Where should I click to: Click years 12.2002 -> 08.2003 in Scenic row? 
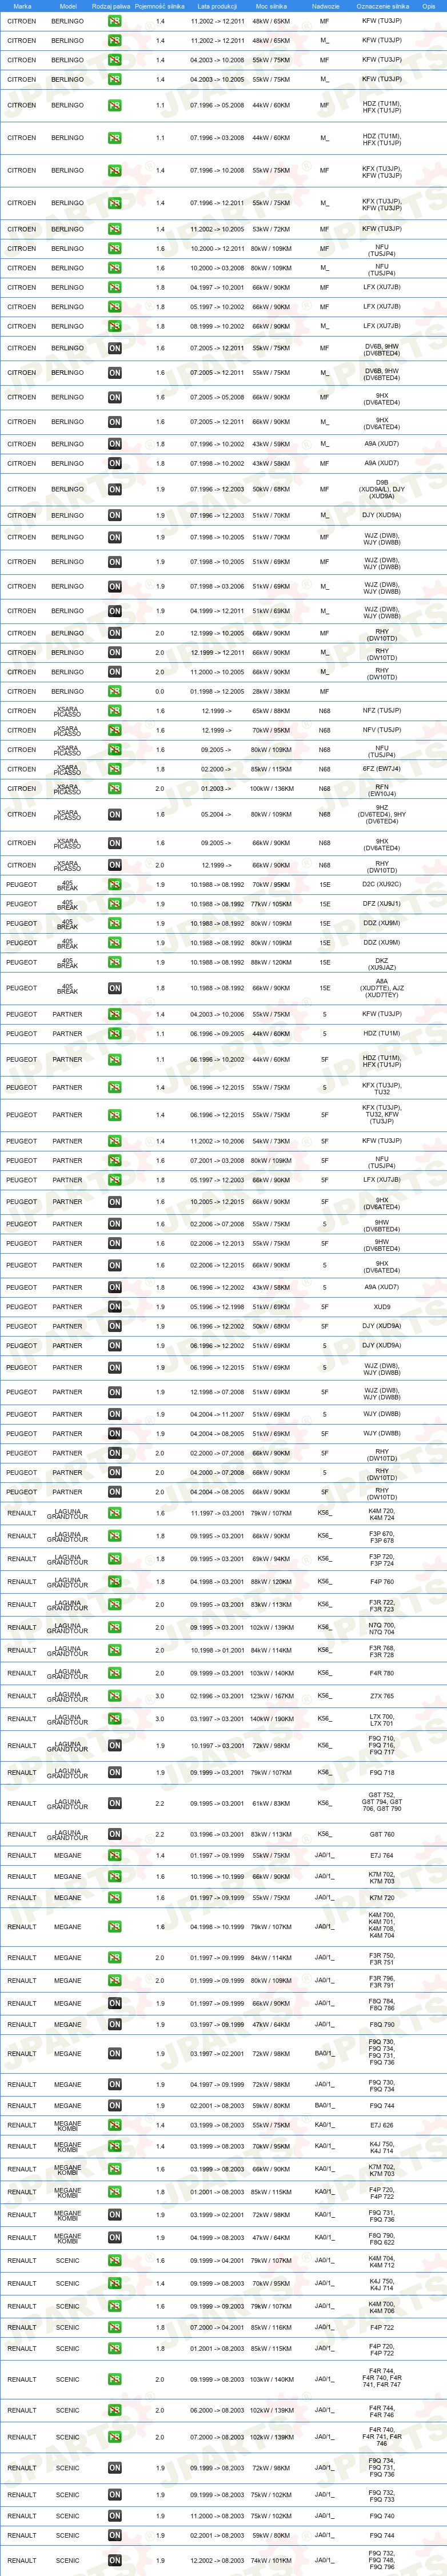pyautogui.click(x=217, y=2561)
